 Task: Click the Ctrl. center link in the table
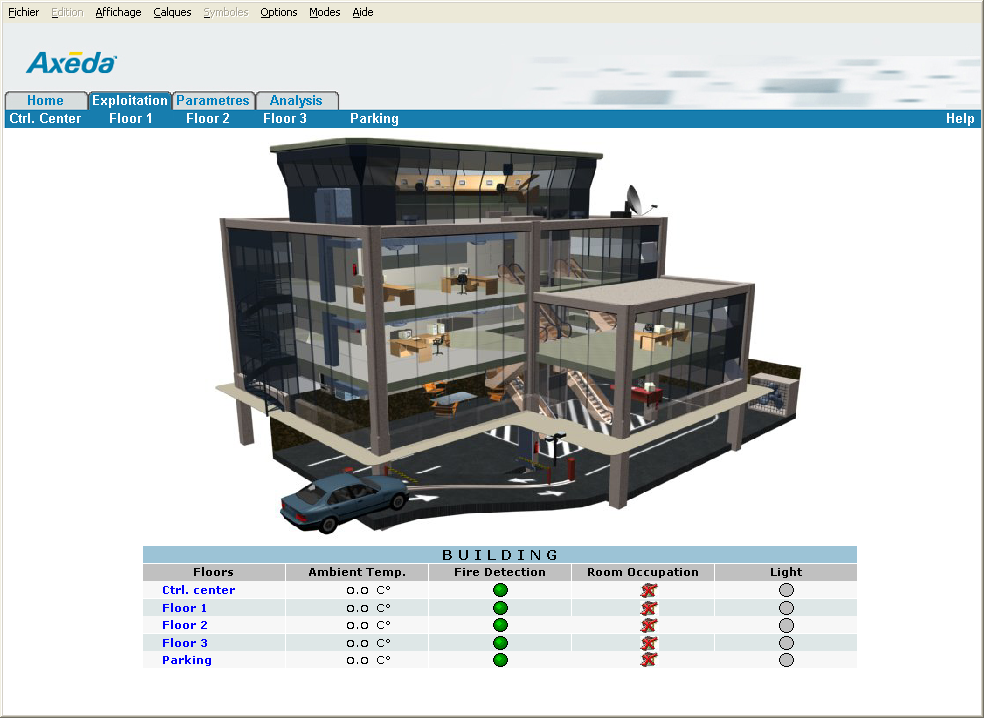pyautogui.click(x=198, y=590)
